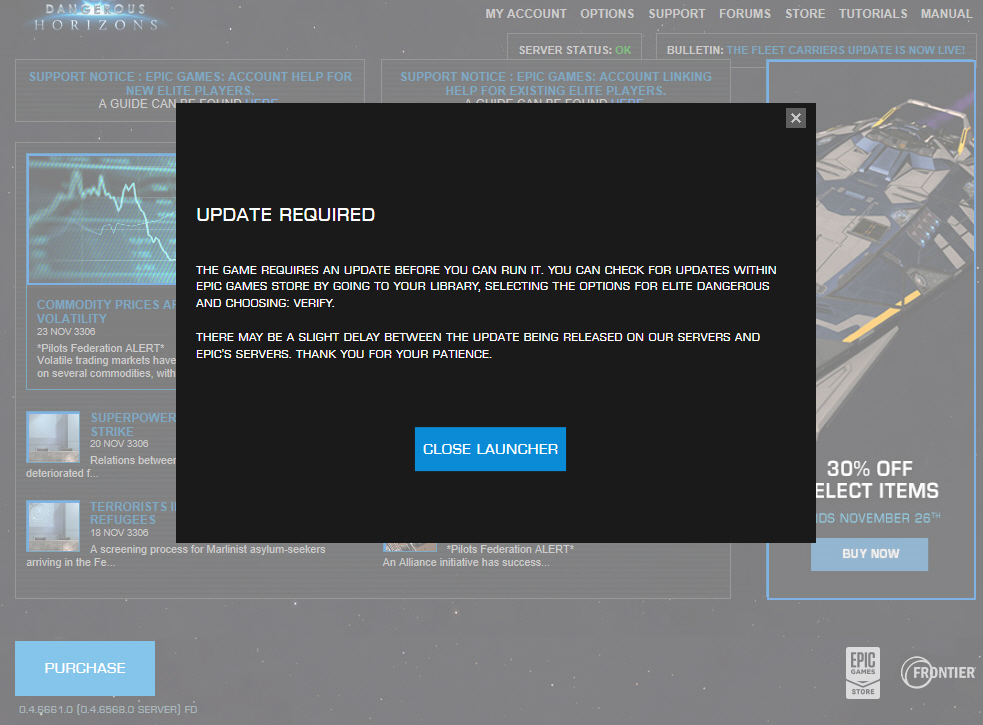Open the commodity price chart thumbnail
The image size is (983, 725).
coord(102,219)
